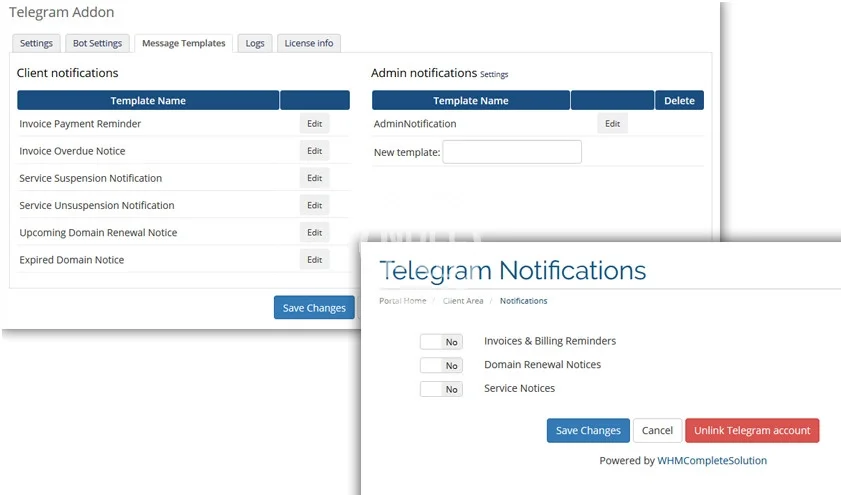The width and height of the screenshot is (841, 495).
Task: Edit Invoice Overdue Notice template
Action: pos(314,151)
